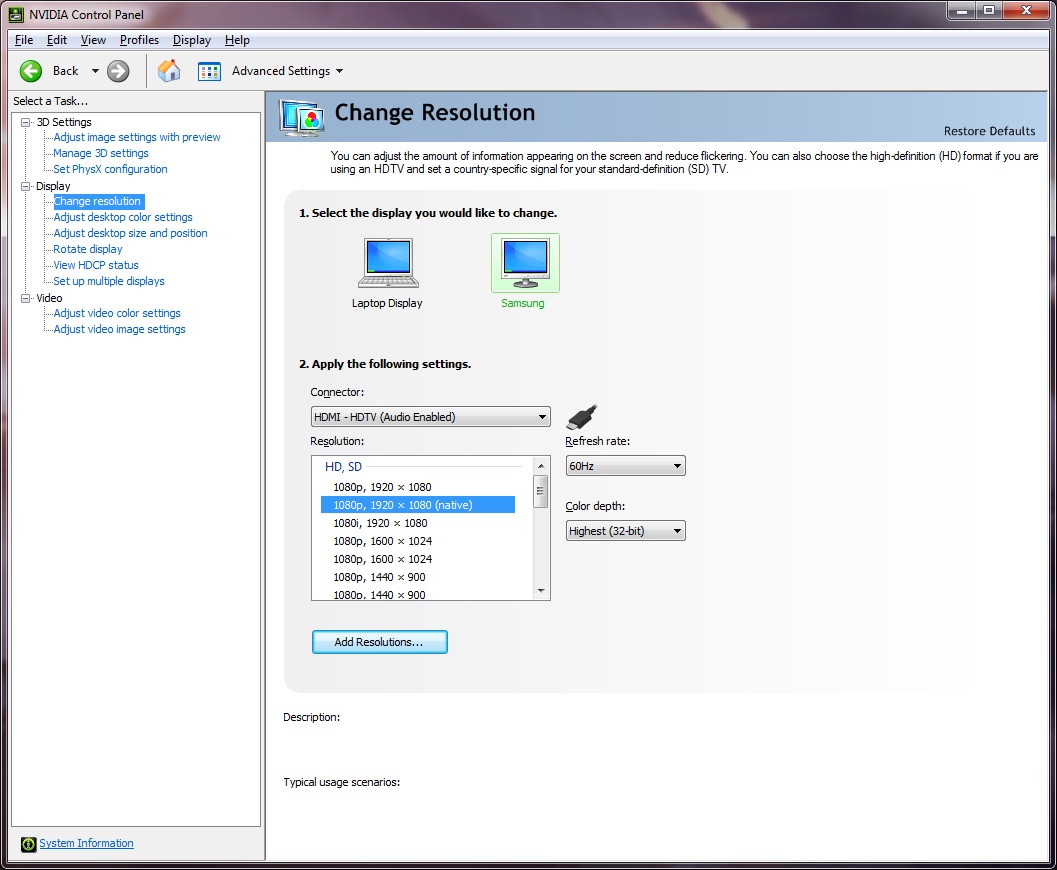Click Advanced Settings toolbar label

point(281,71)
